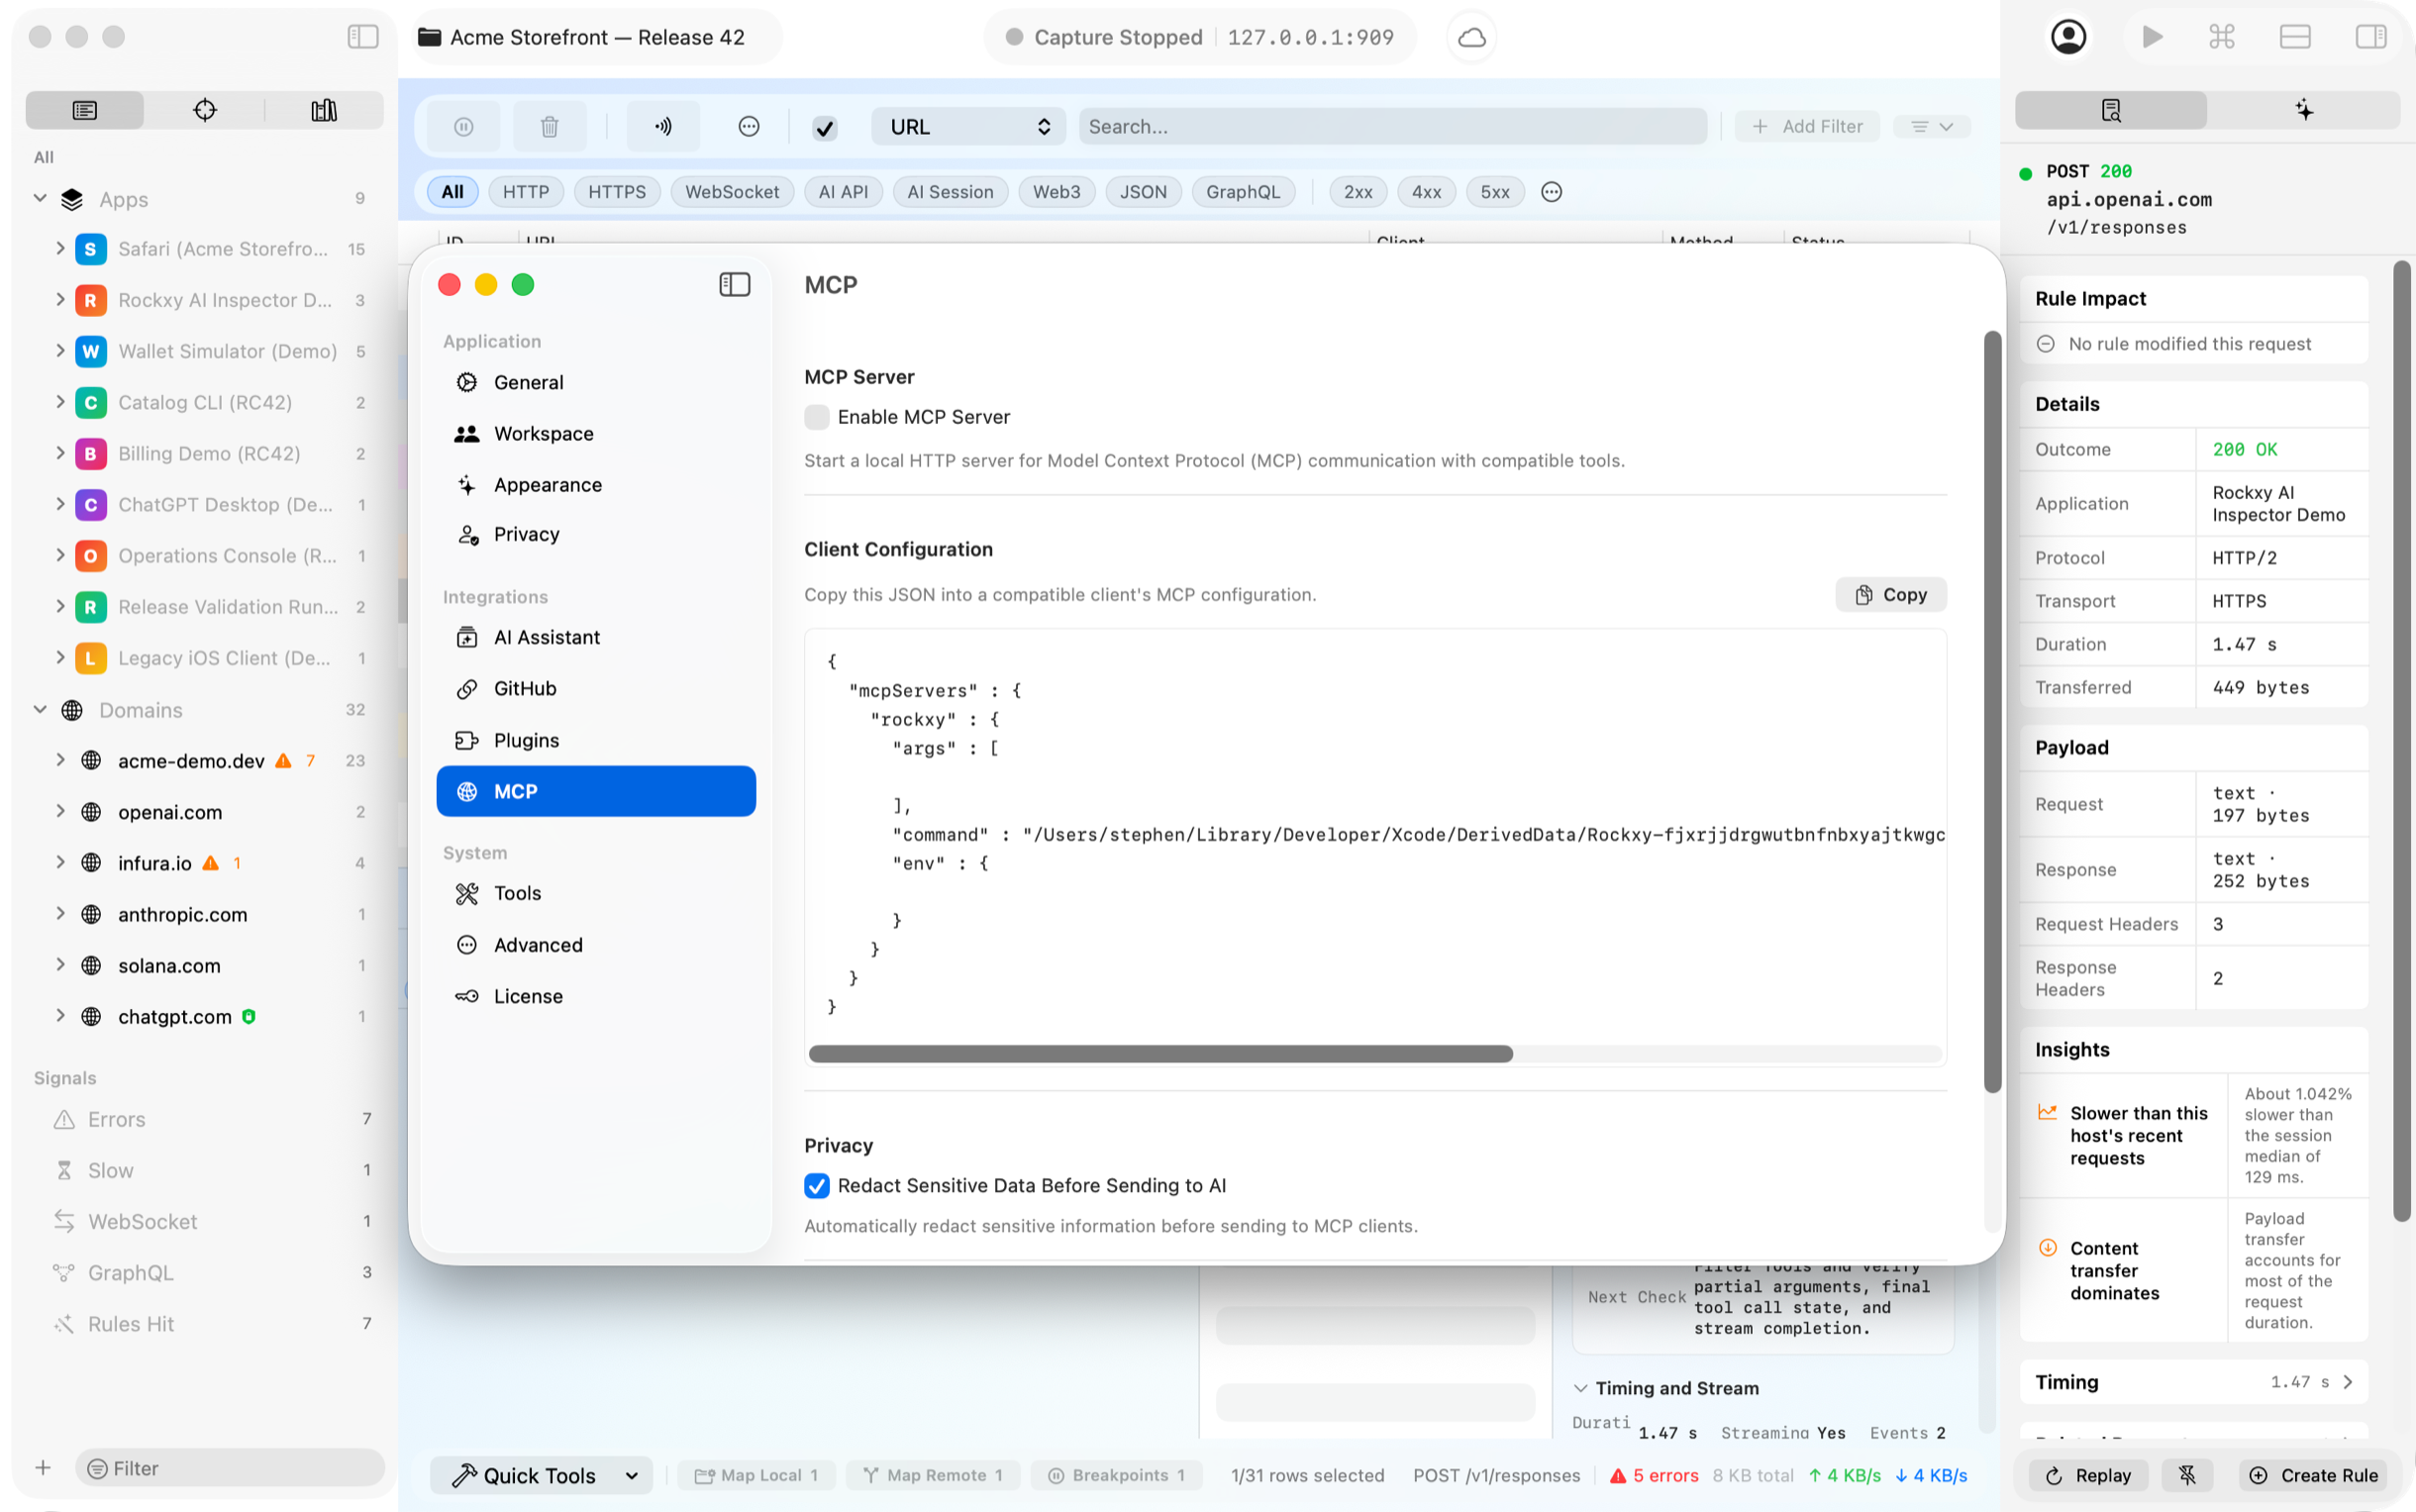Toggle the settings window sidebar icon
Image resolution: width=2416 pixels, height=1512 pixels.
(x=734, y=285)
